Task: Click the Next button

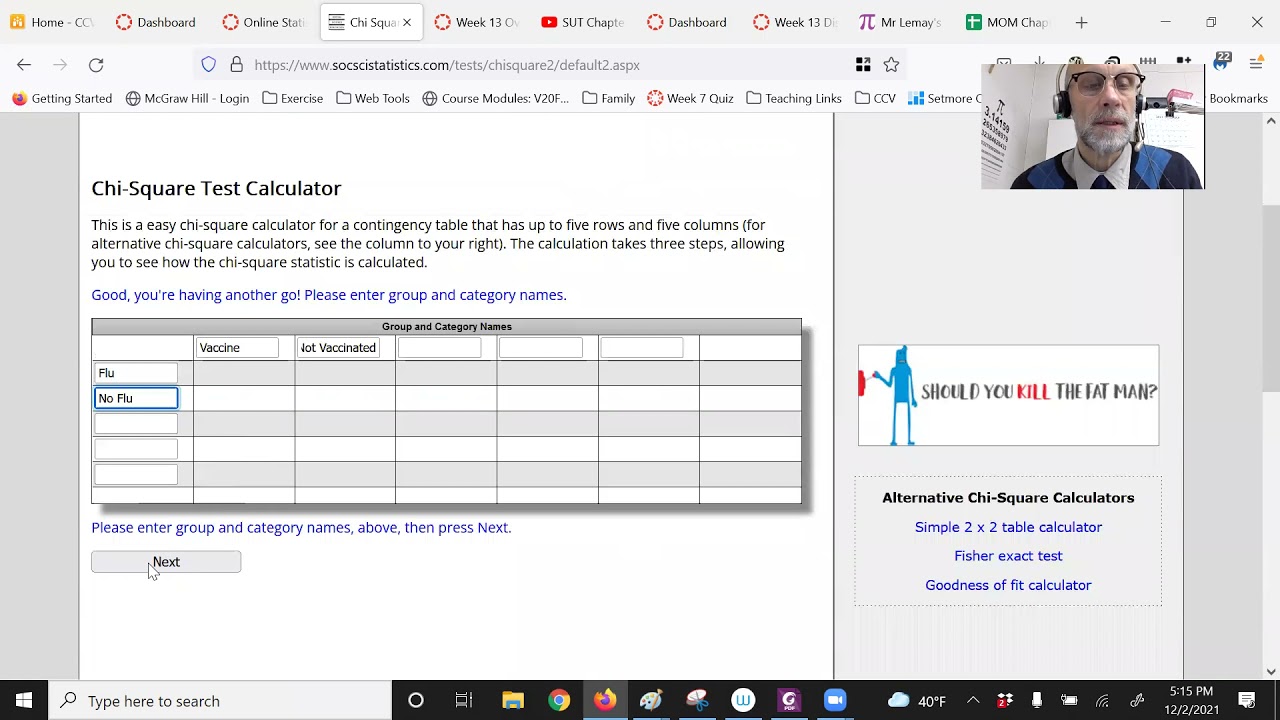Action: pos(166,562)
